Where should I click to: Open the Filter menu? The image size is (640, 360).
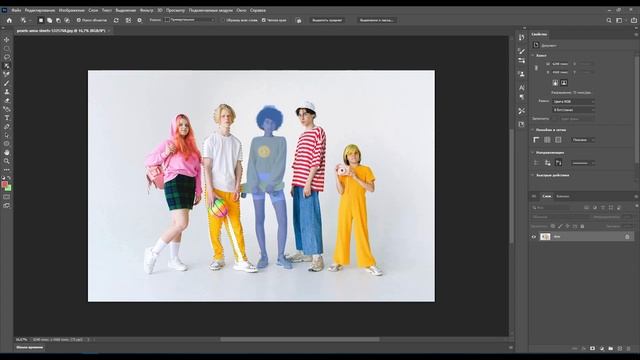pos(147,10)
